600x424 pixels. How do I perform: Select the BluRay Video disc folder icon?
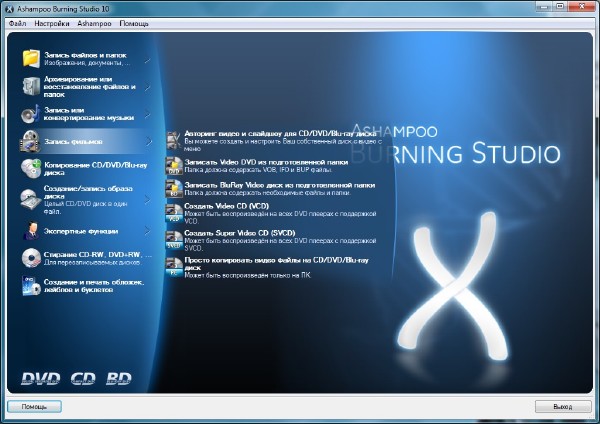click(174, 187)
